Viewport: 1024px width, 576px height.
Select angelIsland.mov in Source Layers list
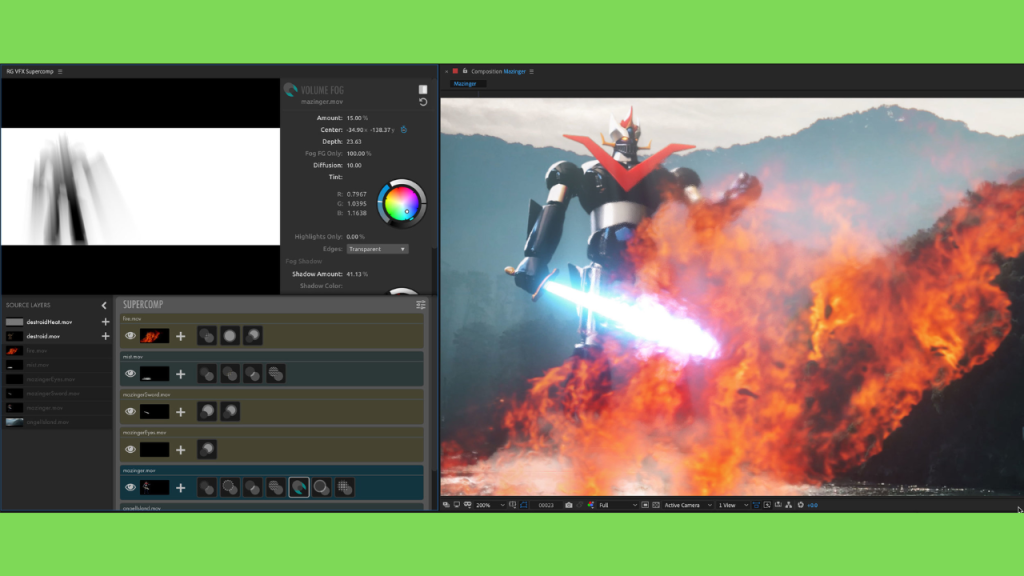(48, 422)
